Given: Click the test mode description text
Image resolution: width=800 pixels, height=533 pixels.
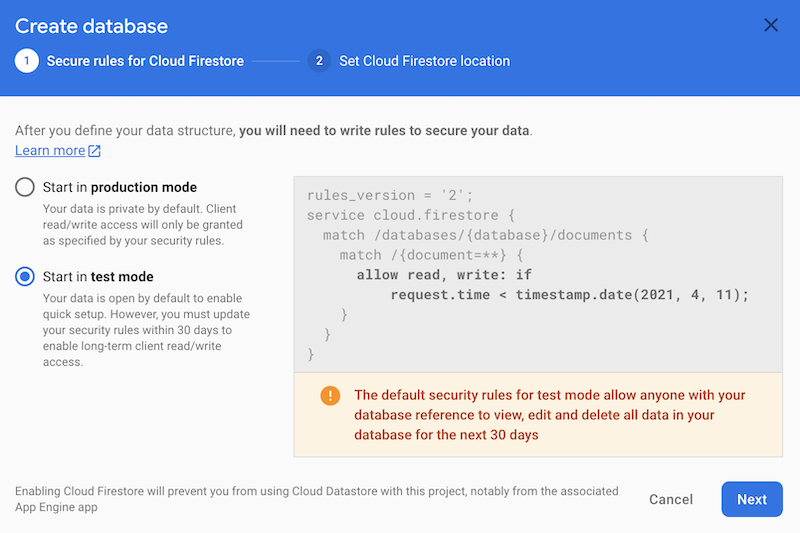Looking at the screenshot, I should (146, 330).
